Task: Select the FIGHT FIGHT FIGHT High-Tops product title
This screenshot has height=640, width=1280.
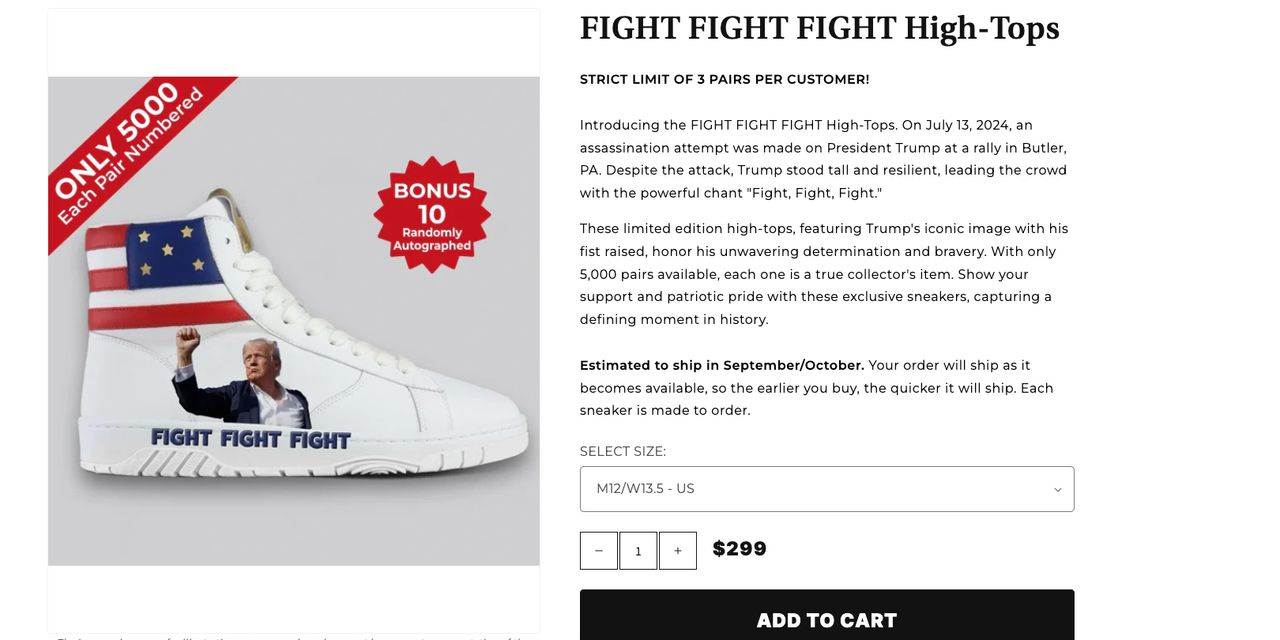Action: (x=819, y=28)
